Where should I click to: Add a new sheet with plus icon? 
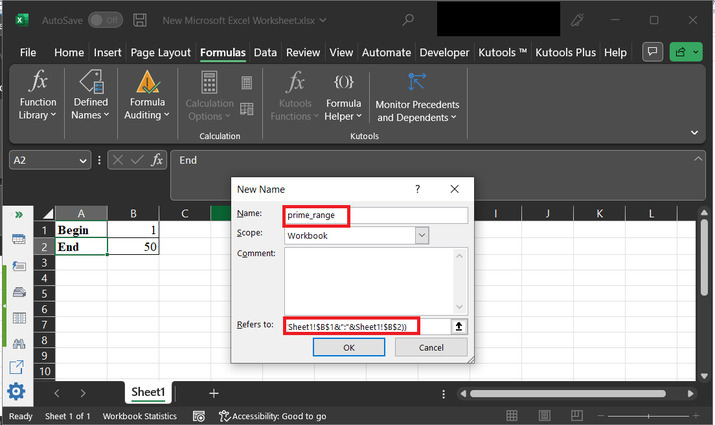pyautogui.click(x=214, y=393)
